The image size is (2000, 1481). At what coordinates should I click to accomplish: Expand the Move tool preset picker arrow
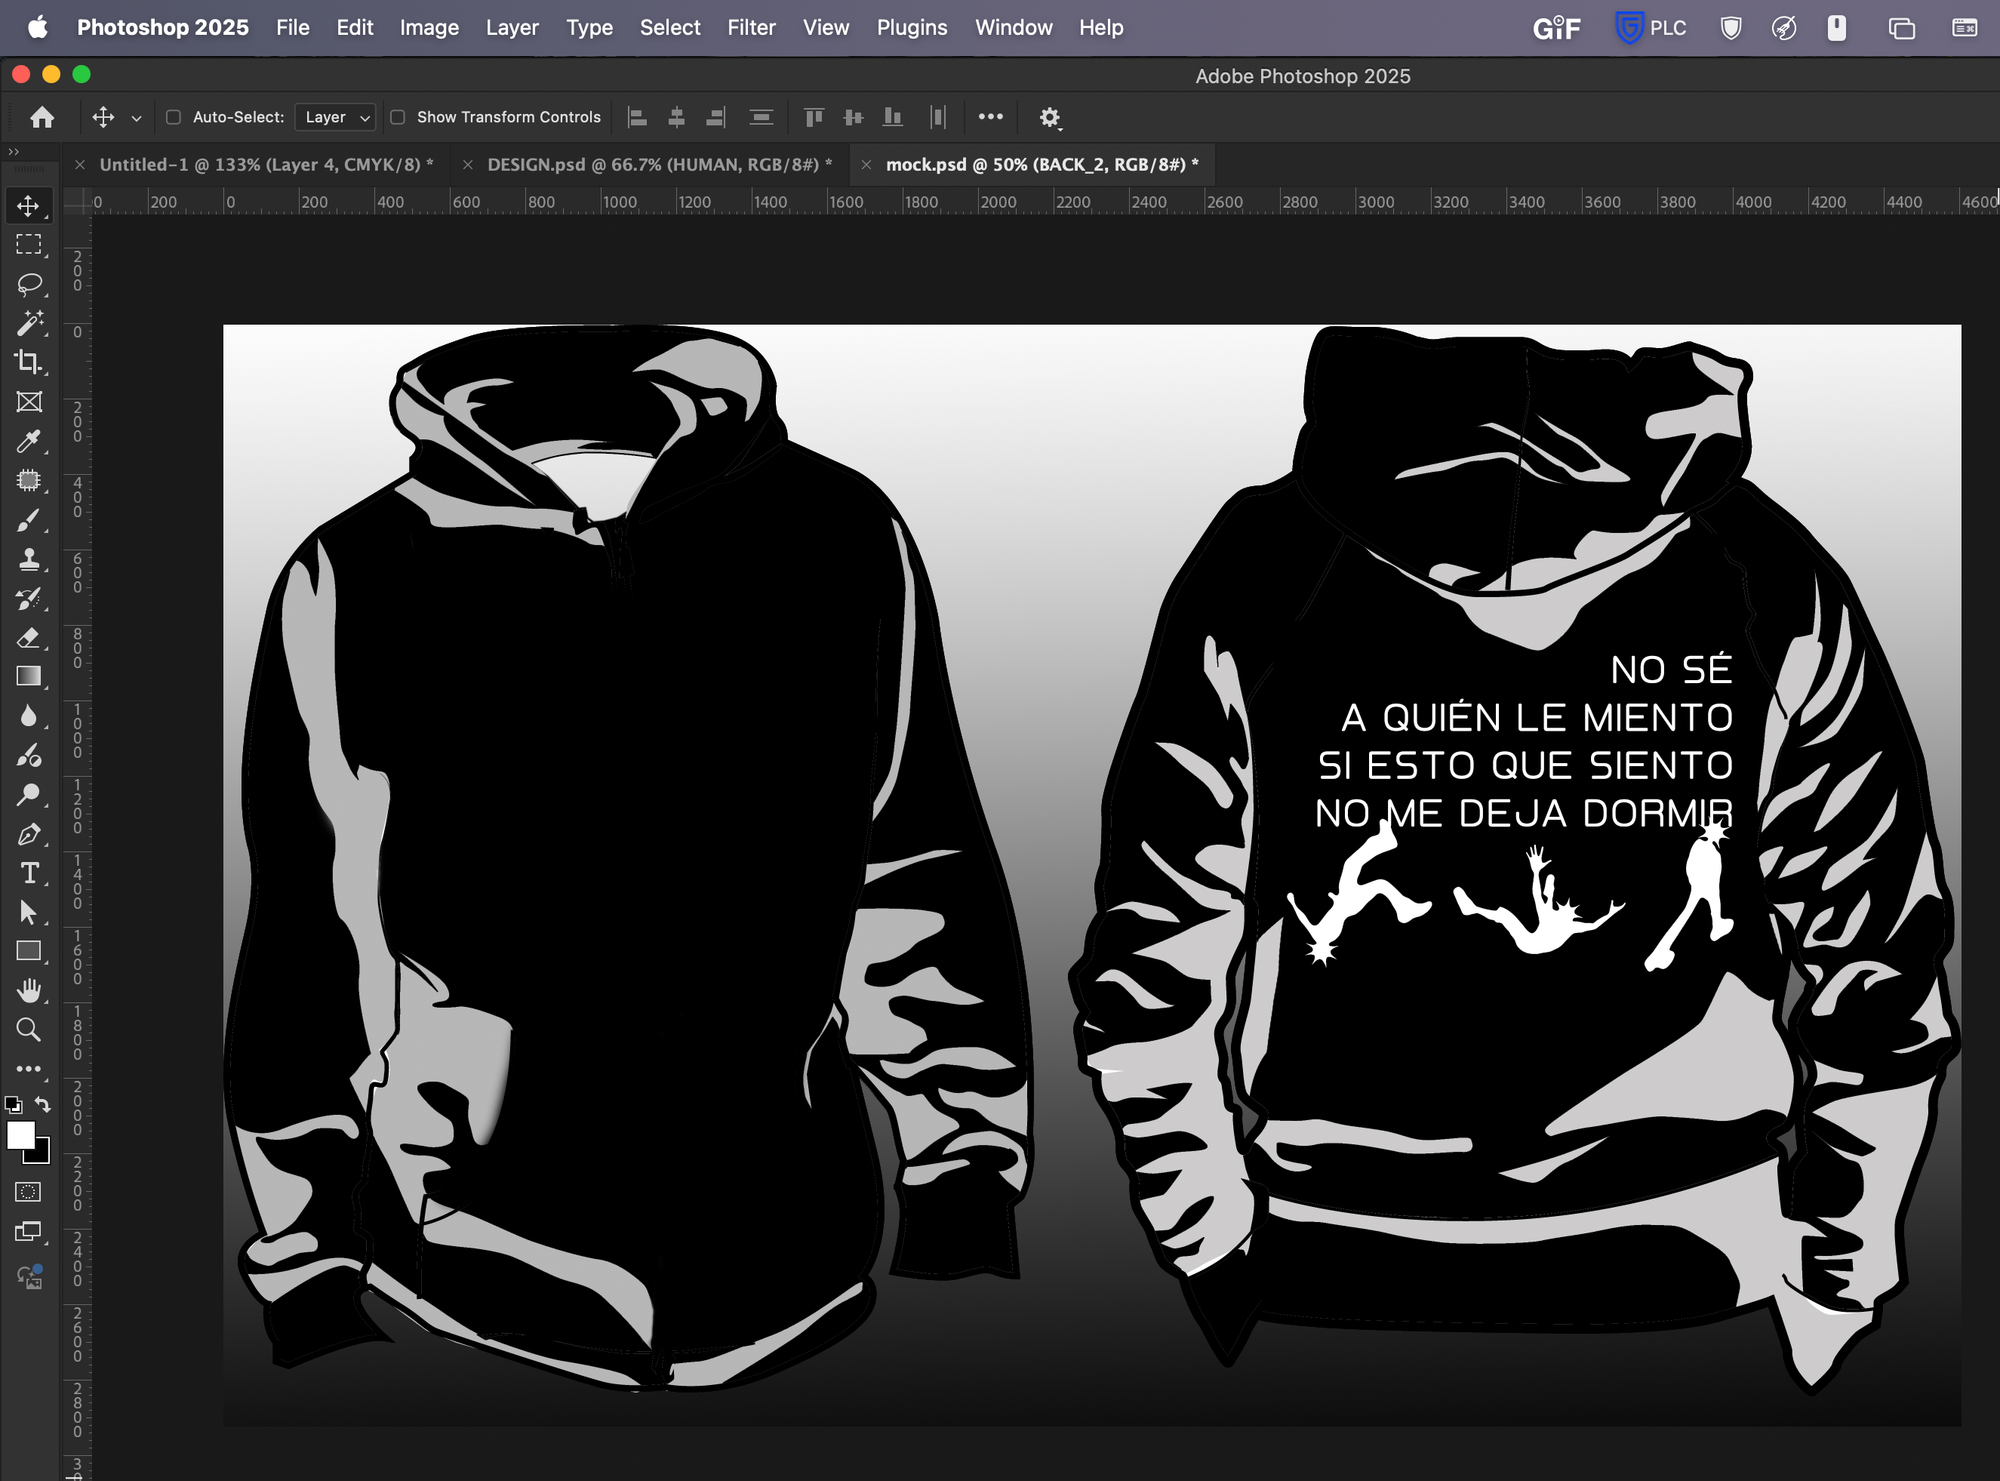137,118
